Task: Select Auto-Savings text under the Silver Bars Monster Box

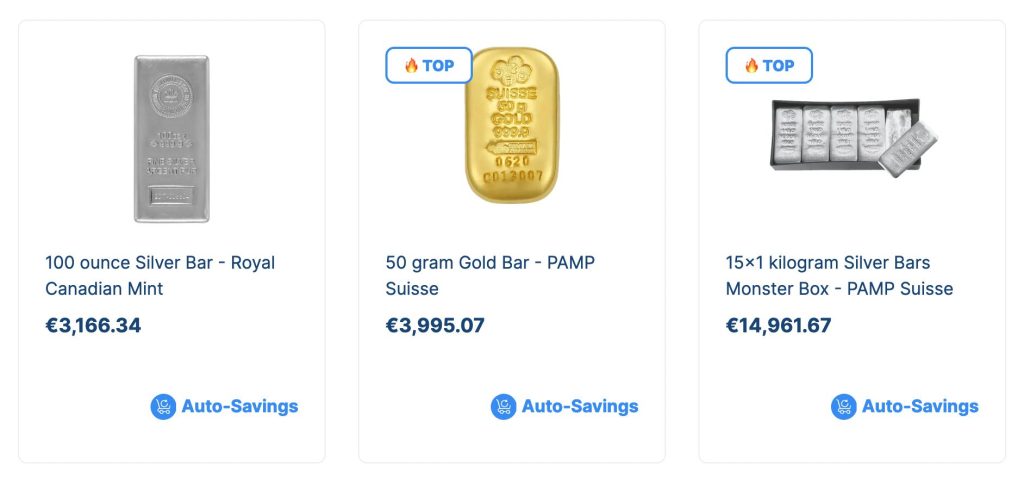Action: point(920,407)
